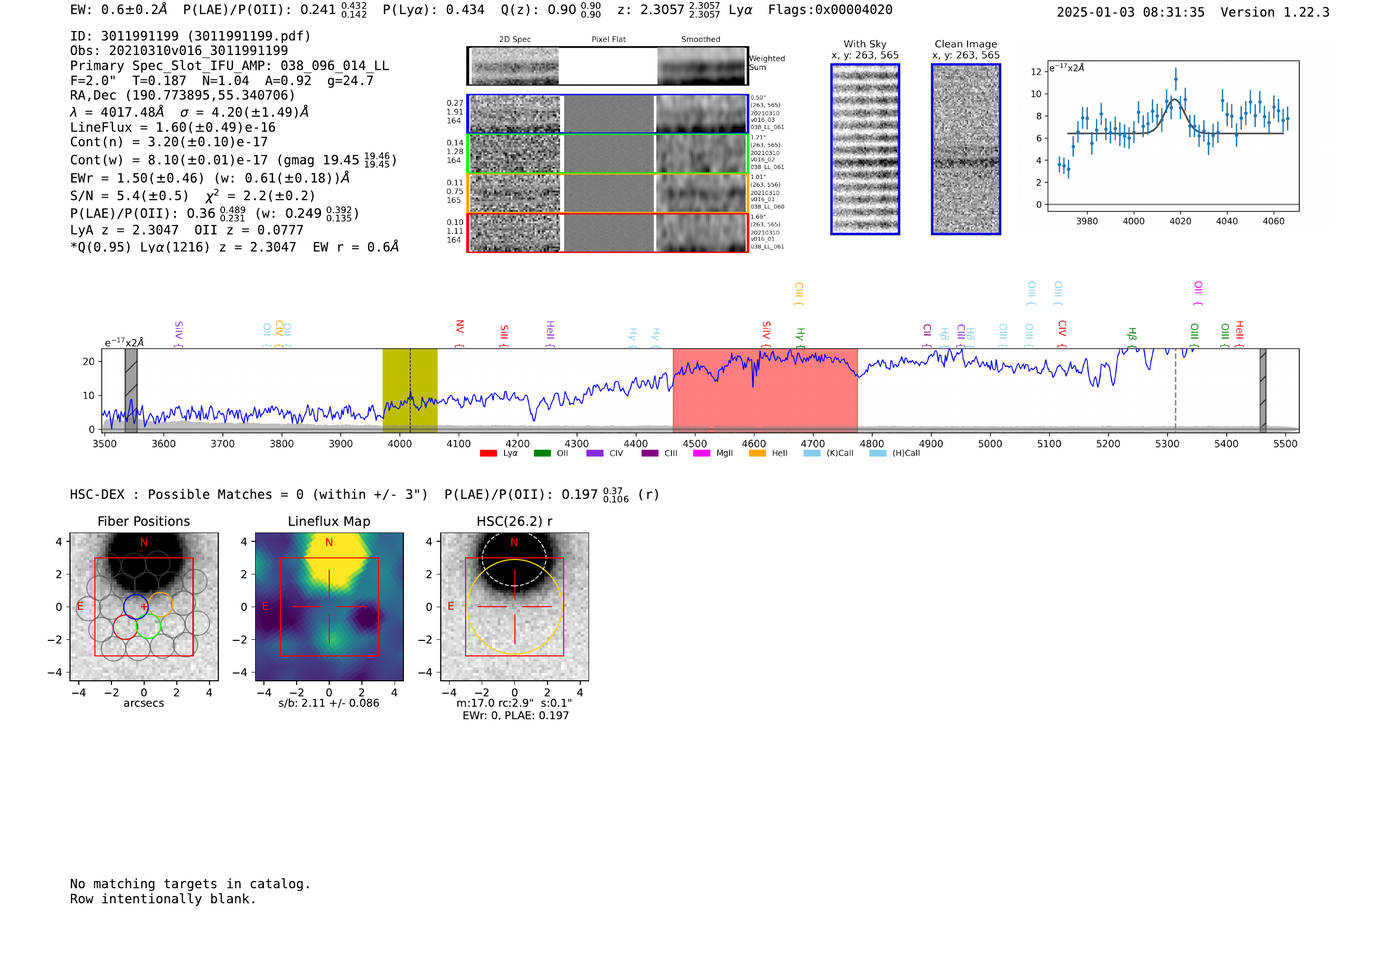Click the green OII legend swatch

tap(542, 453)
